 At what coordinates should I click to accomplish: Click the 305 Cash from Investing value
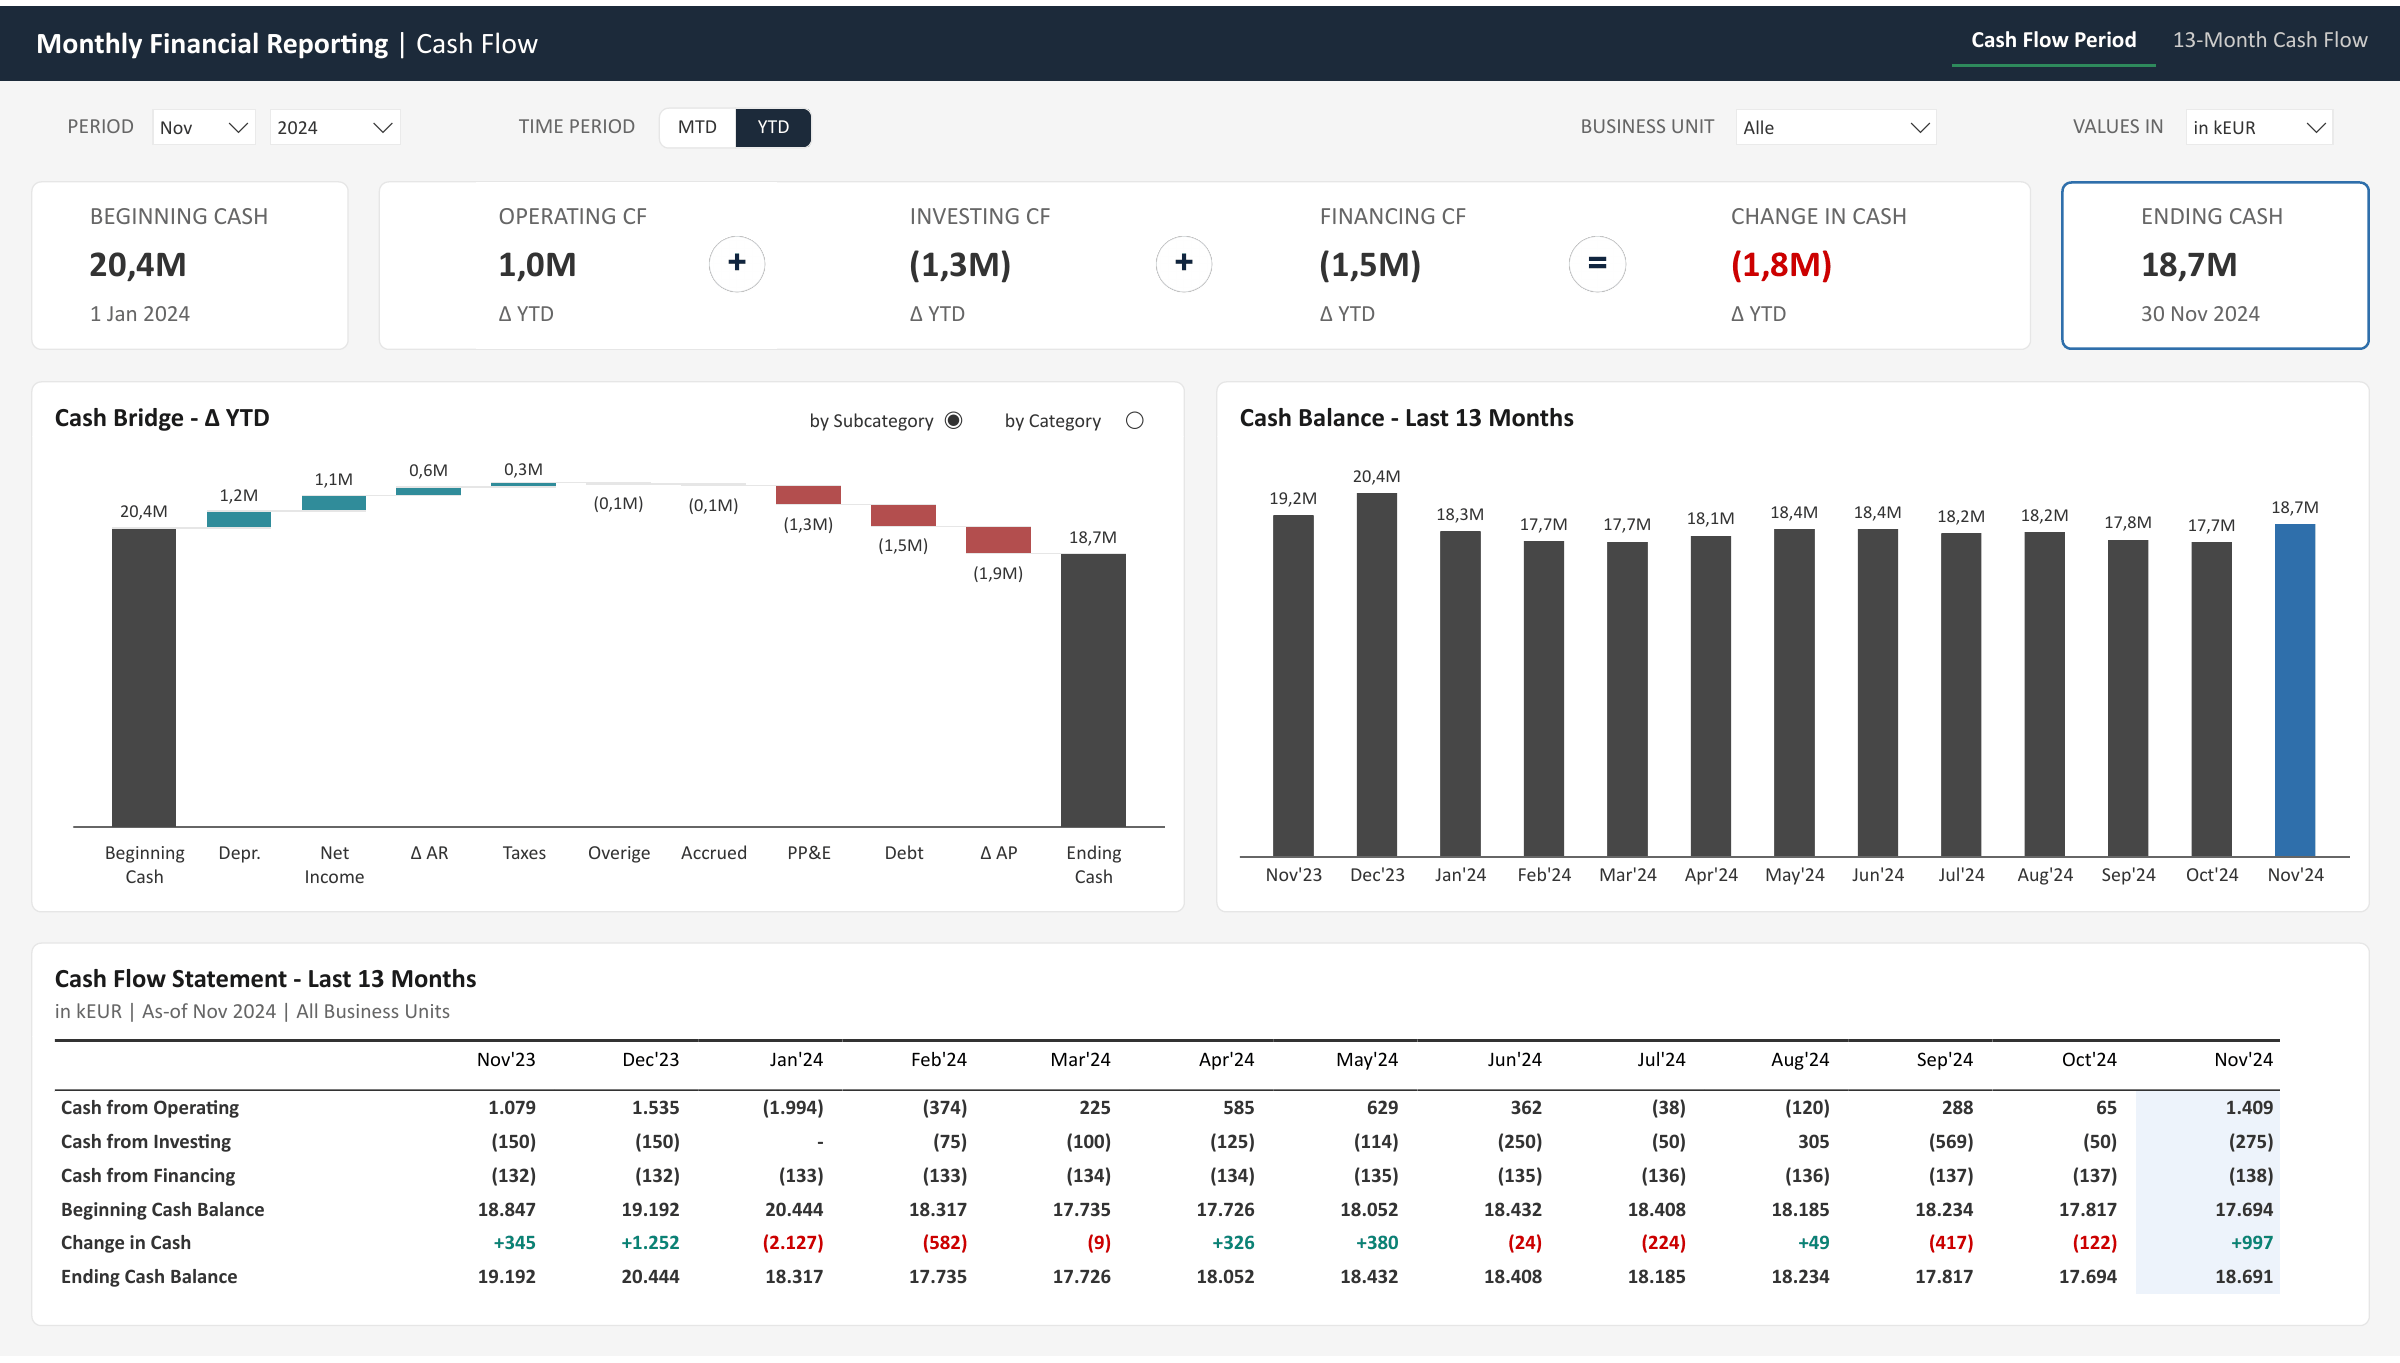tap(1813, 1142)
